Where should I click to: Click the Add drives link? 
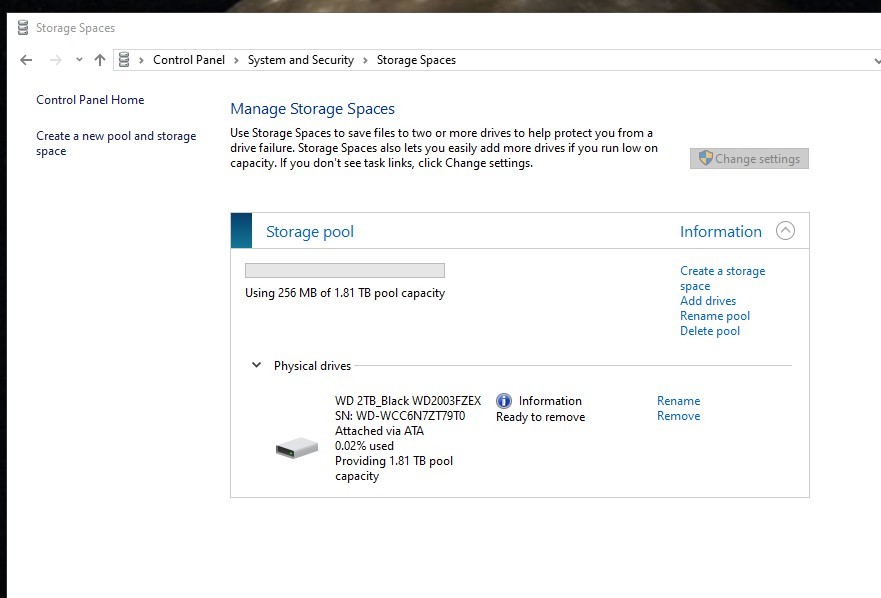click(x=708, y=301)
